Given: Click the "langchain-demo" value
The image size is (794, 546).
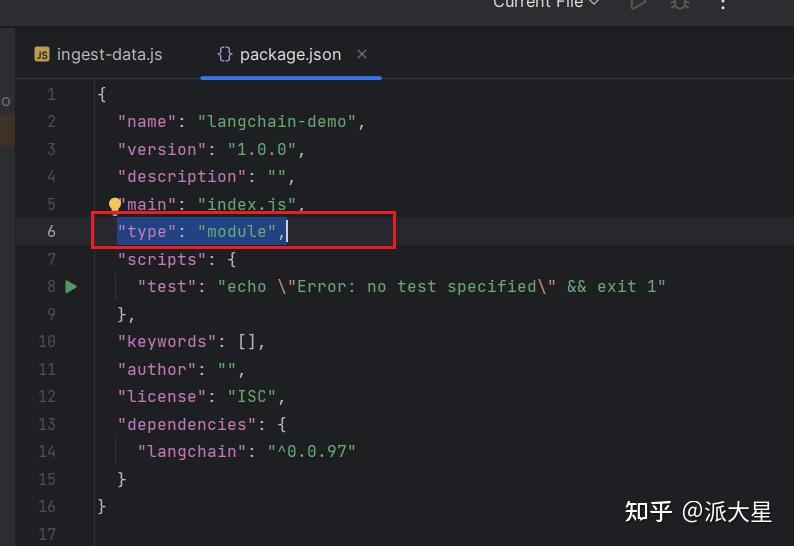Looking at the screenshot, I should (276, 122).
